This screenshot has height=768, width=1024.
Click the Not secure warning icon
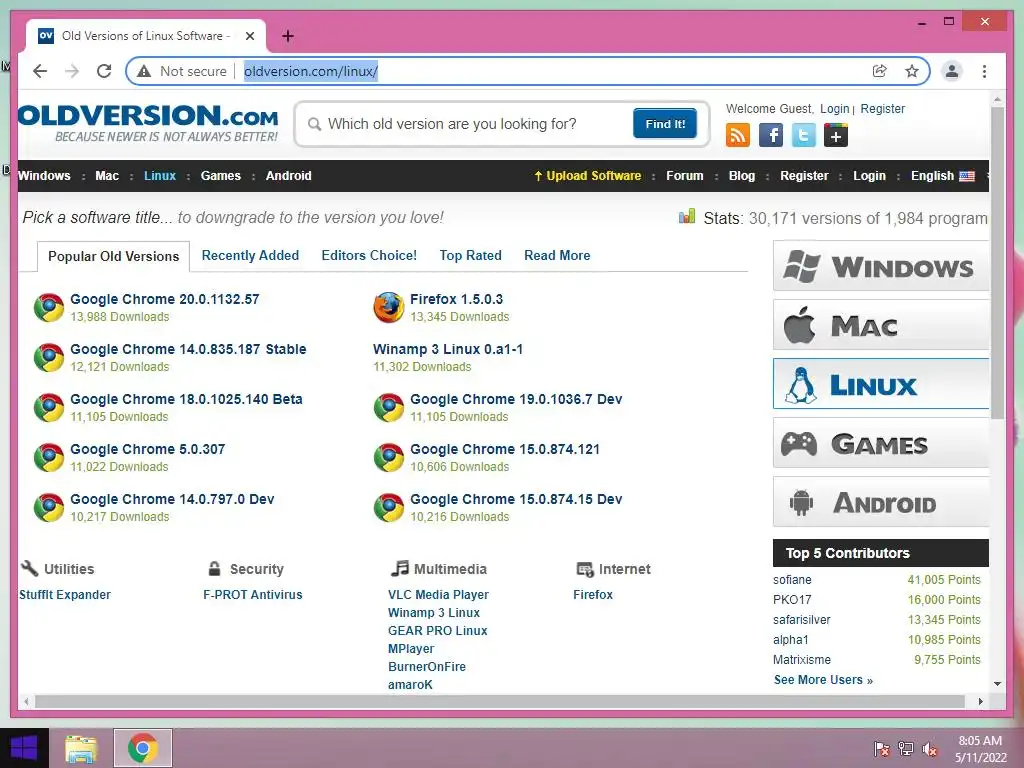click(x=144, y=71)
